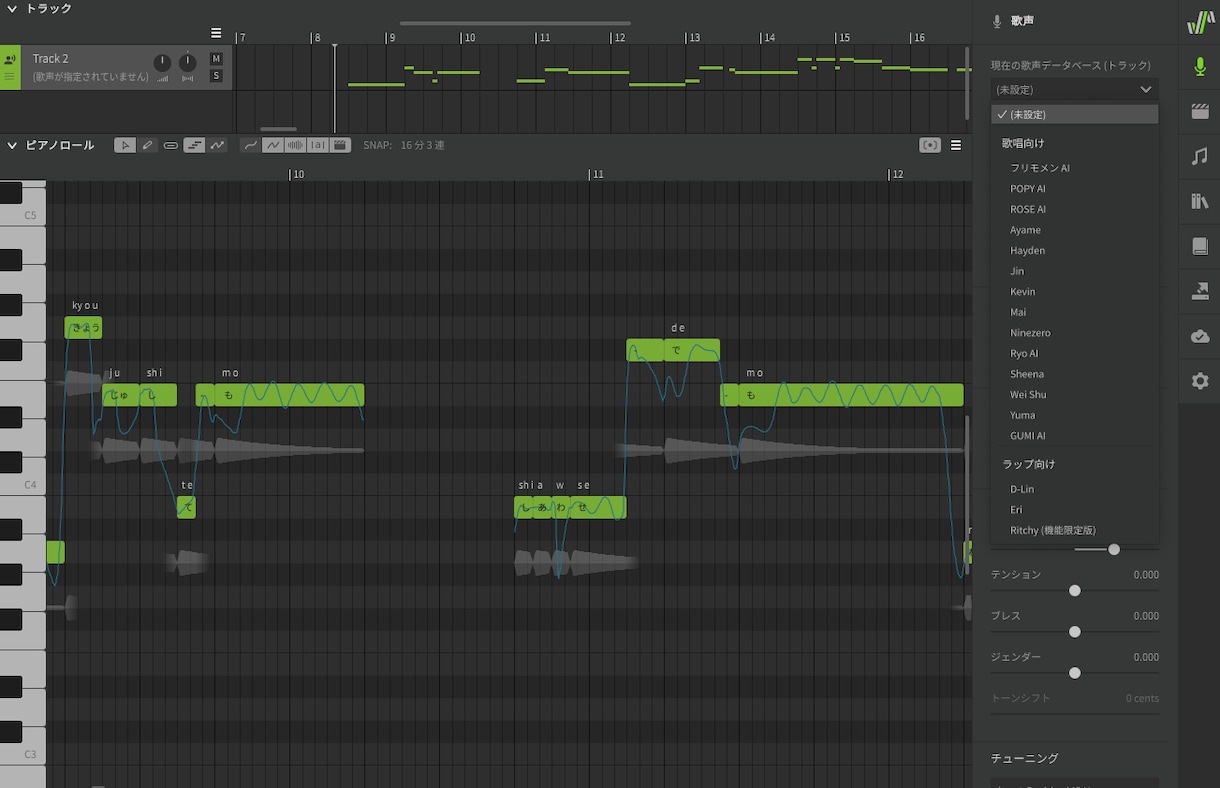
Task: Choose Yuma voice
Action: pyautogui.click(x=1023, y=415)
